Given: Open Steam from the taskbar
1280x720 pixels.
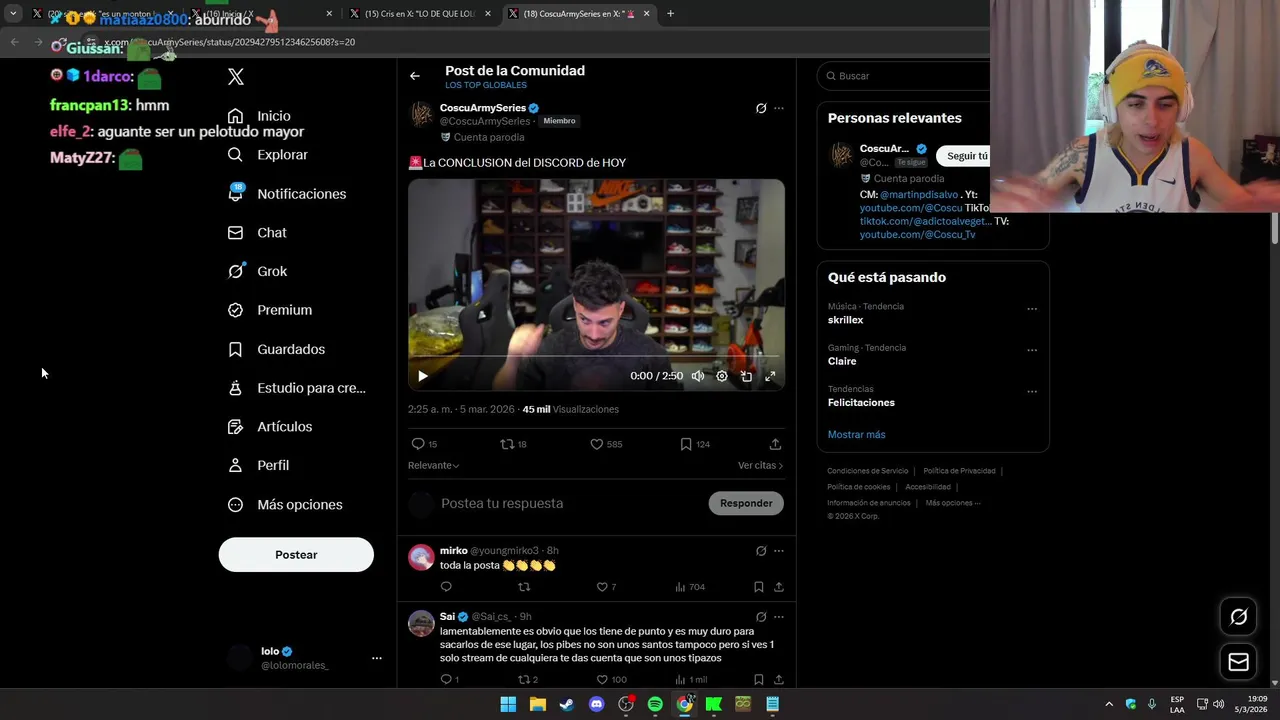Looking at the screenshot, I should (567, 704).
